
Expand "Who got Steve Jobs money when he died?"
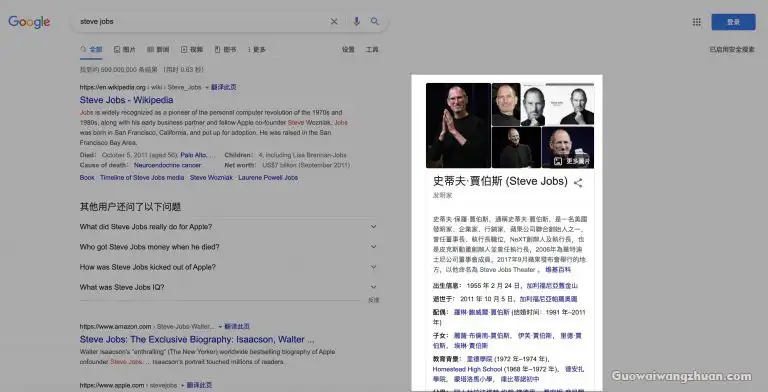point(228,247)
